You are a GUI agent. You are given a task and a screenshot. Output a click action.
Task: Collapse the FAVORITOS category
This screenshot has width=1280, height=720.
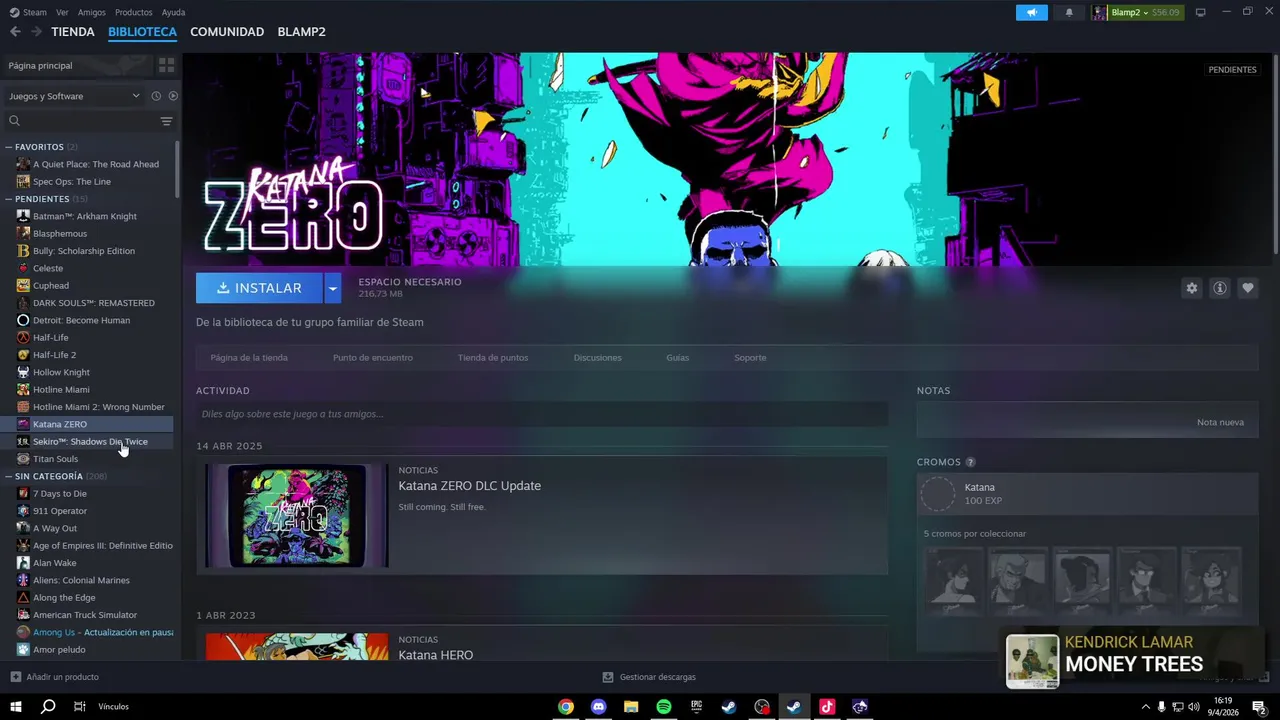9,147
